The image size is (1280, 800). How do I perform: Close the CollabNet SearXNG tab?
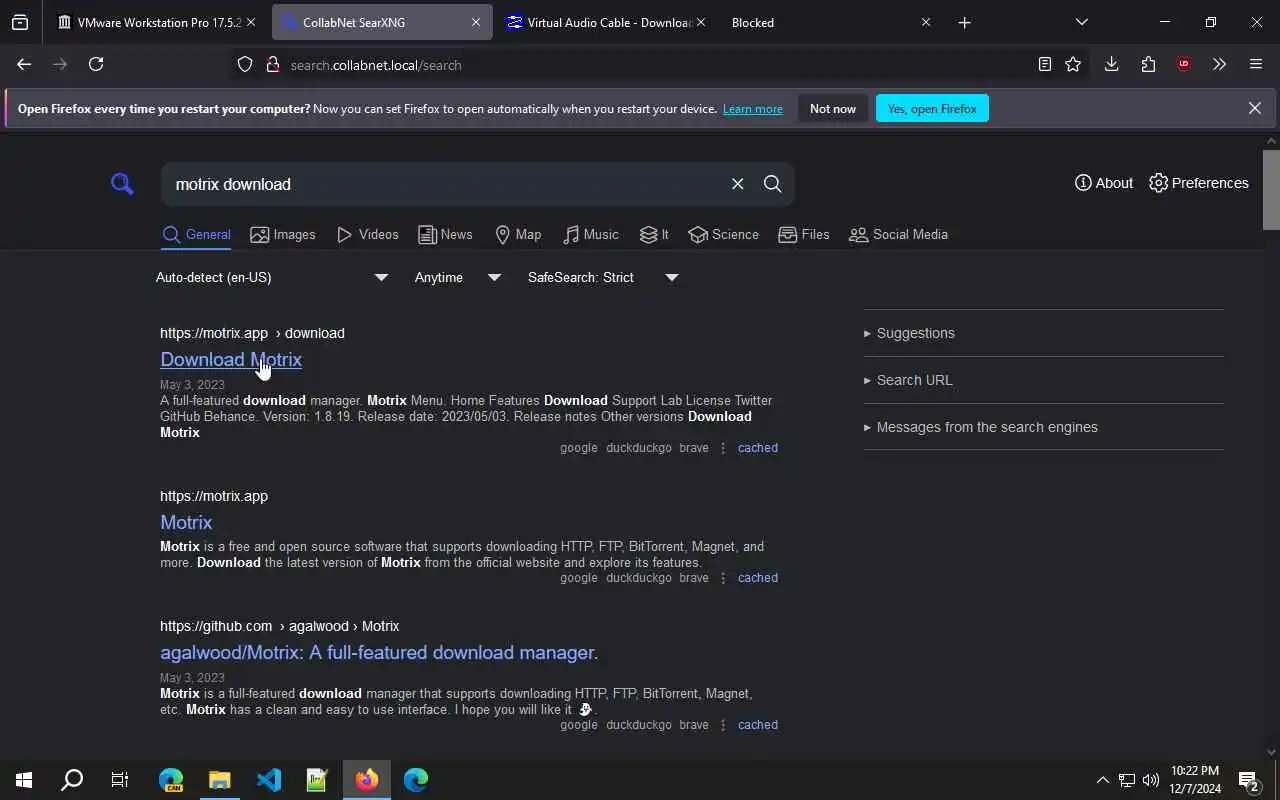(x=475, y=22)
